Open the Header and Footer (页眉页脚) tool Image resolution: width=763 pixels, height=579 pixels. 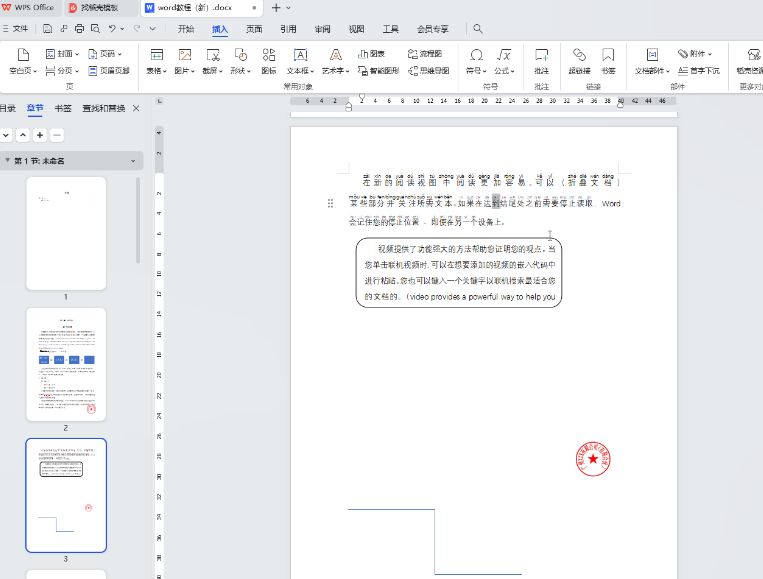109,71
